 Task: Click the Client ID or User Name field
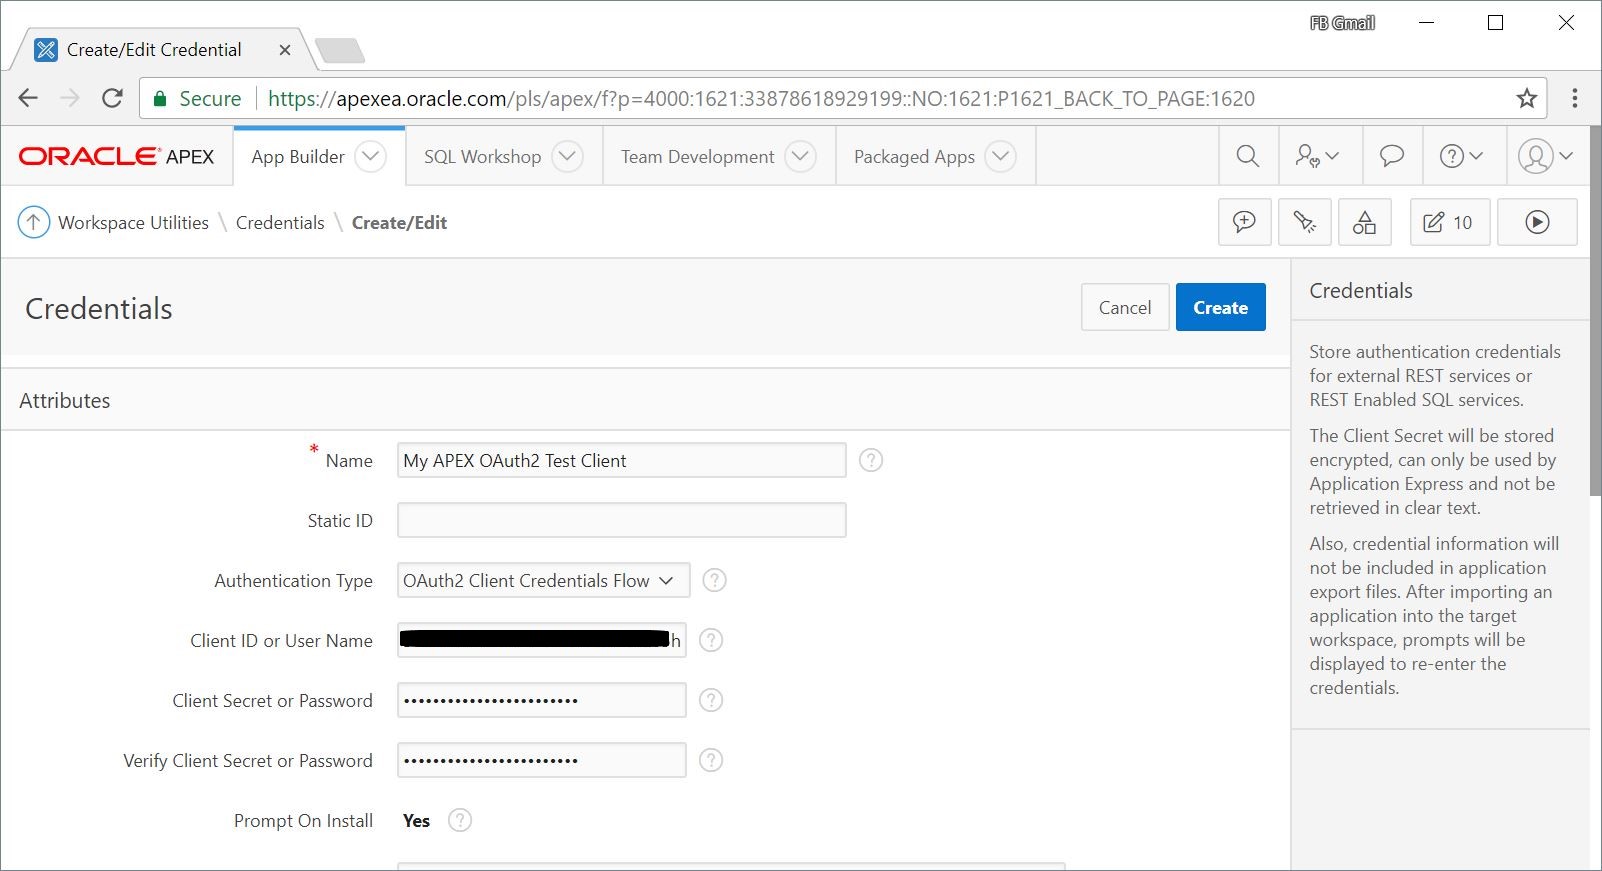tap(541, 640)
